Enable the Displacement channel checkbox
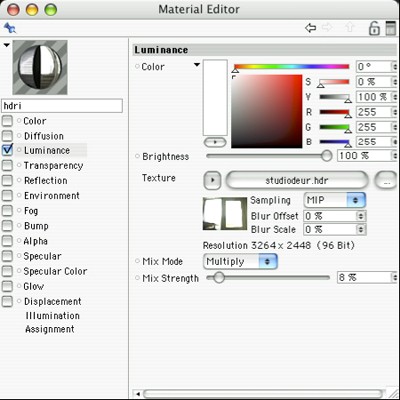This screenshot has width=400, height=400. pyautogui.click(x=7, y=301)
